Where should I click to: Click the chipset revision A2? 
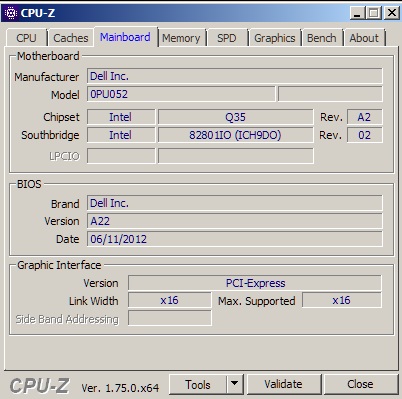coord(365,117)
